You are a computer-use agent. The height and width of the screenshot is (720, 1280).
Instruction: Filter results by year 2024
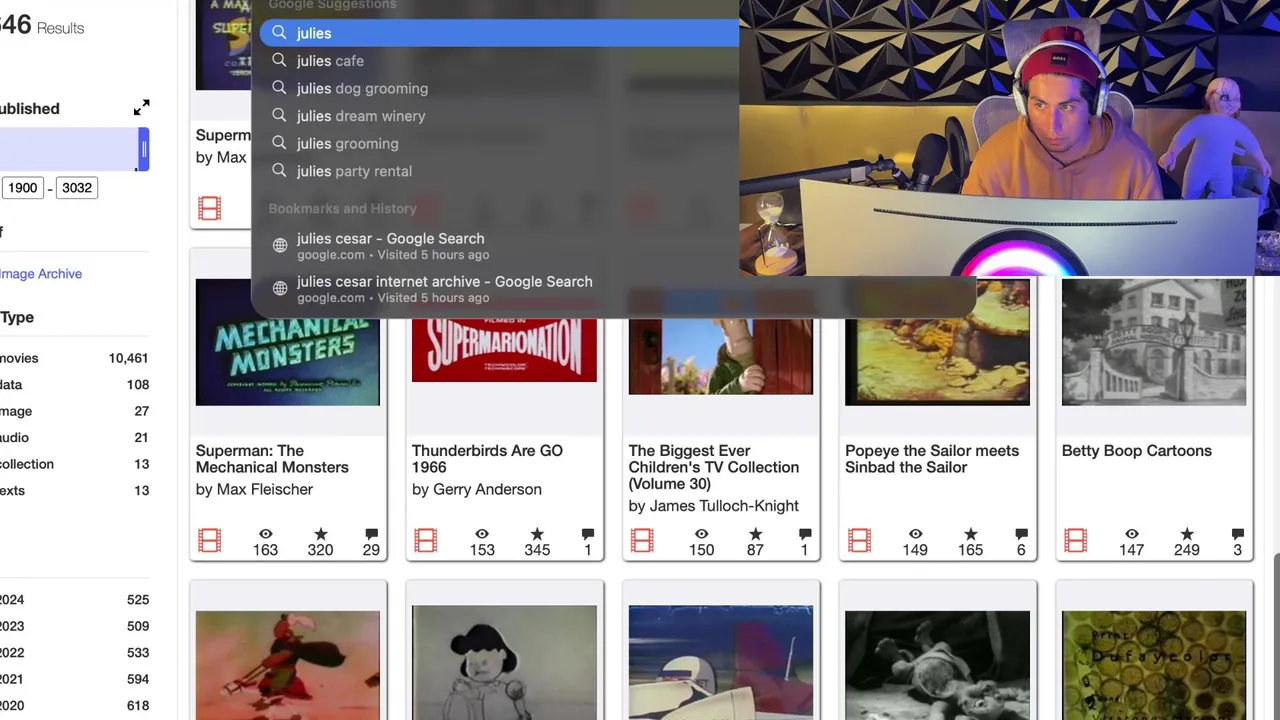click(12, 600)
